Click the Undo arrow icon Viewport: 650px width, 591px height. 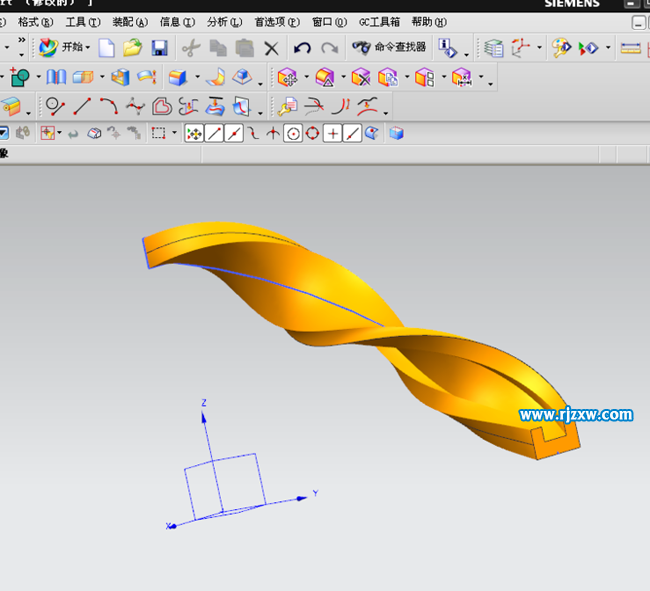click(x=302, y=47)
